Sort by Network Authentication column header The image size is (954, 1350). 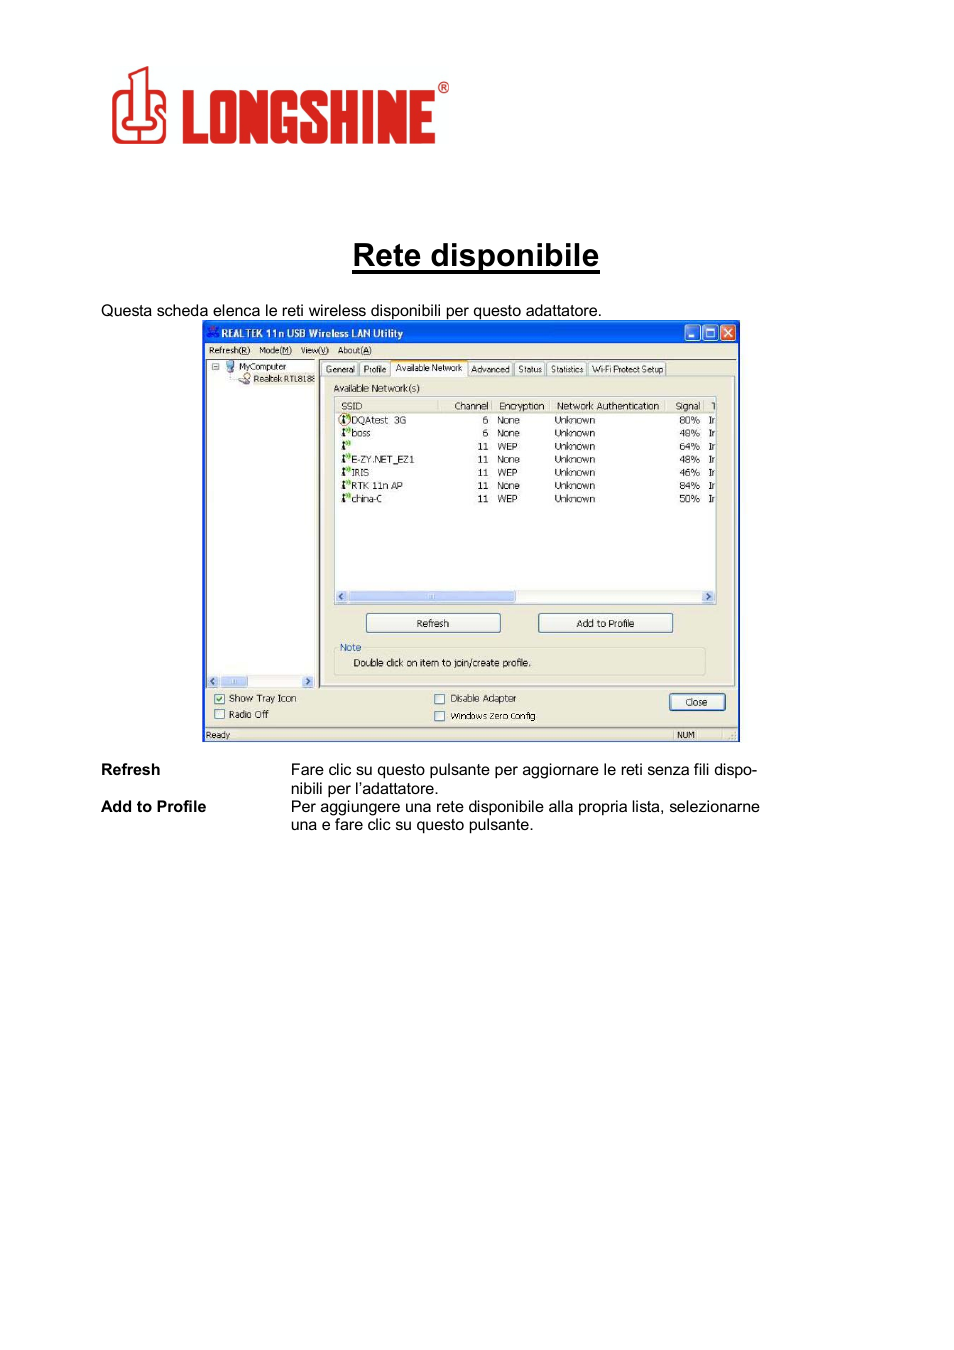608,406
